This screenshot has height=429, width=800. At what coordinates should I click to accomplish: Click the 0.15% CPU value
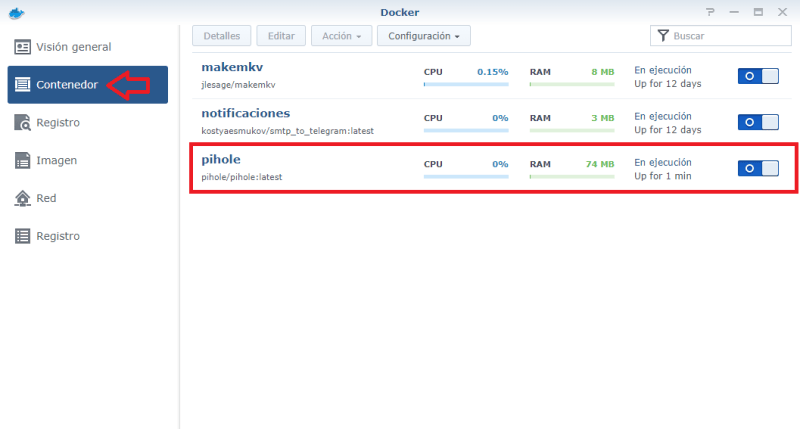[492, 72]
